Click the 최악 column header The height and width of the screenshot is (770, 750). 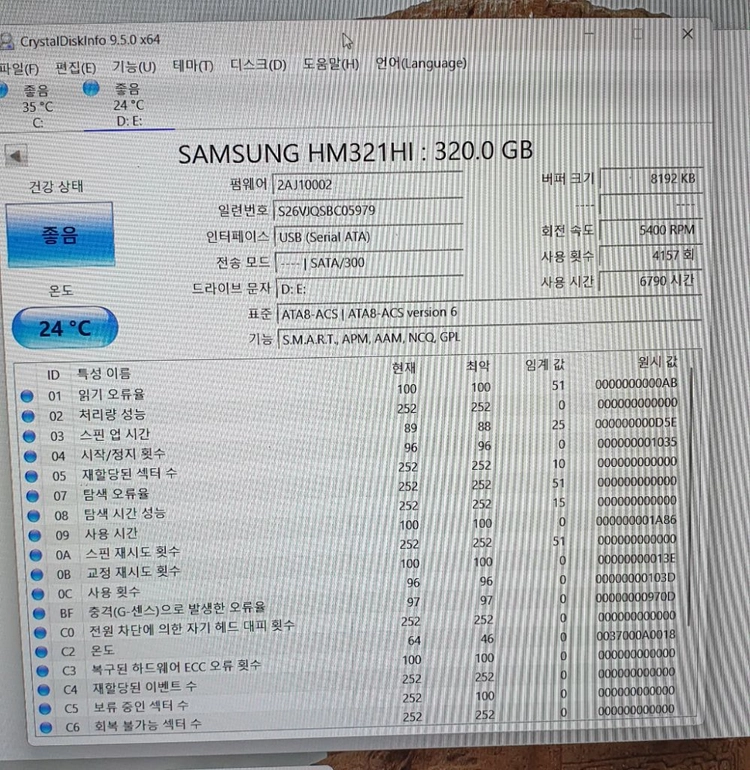477,365
